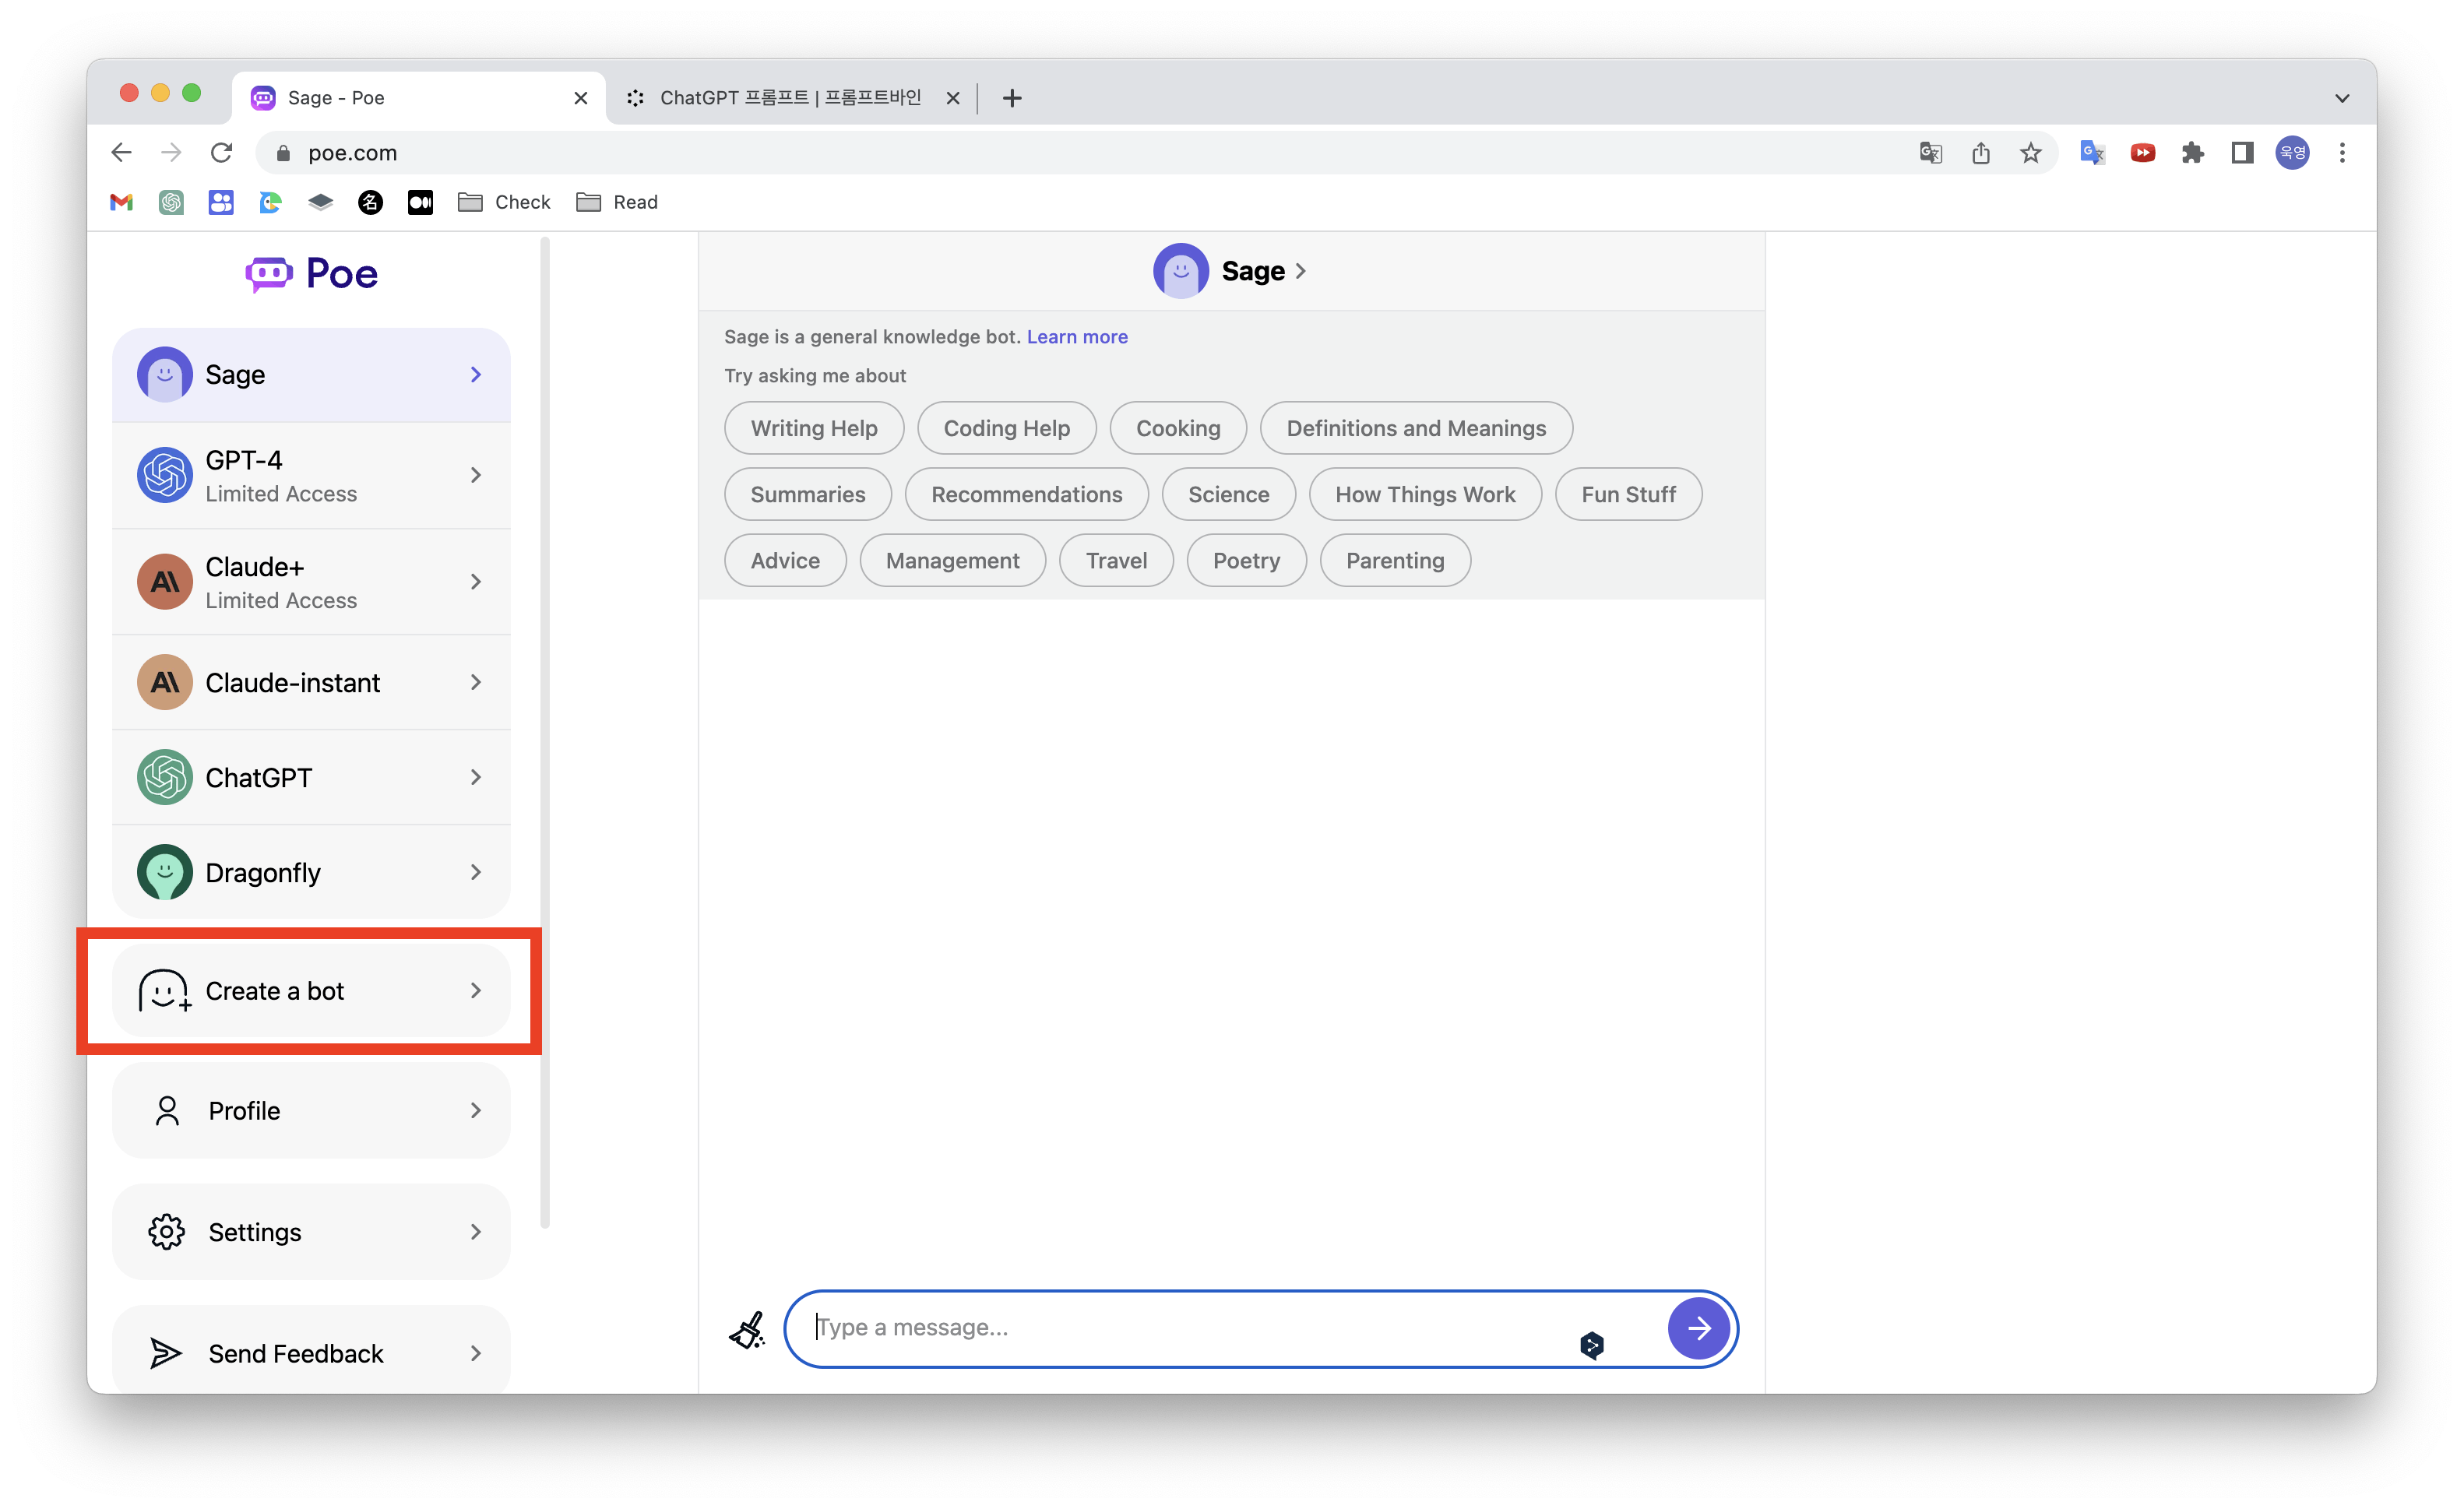Switch to the ChatGPT 프롬프트 tab
Viewport: 2464px width, 1509px height.
(790, 97)
